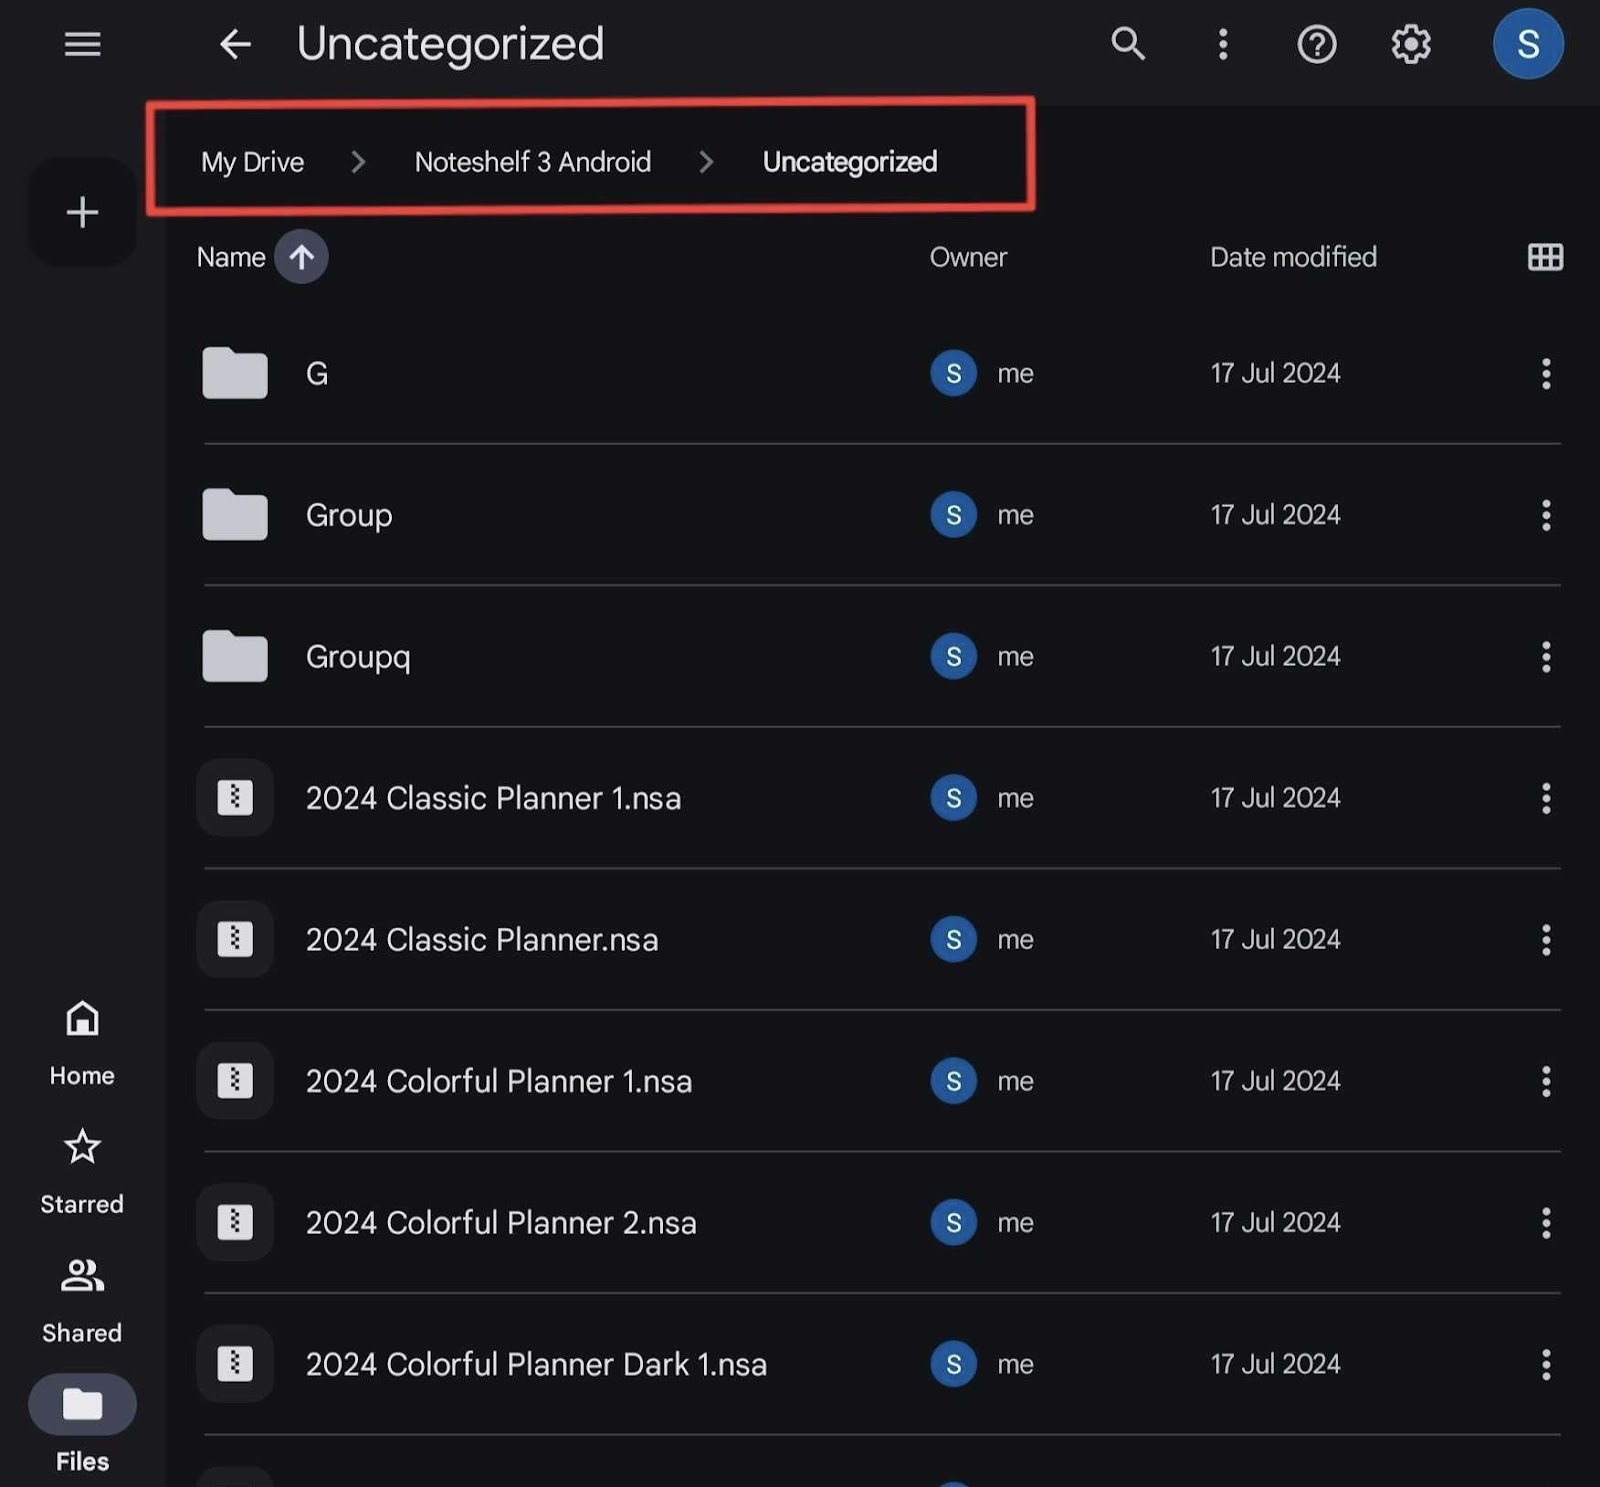Click owner 'me' for 2024 Classic Planner.nsa

tap(1015, 940)
